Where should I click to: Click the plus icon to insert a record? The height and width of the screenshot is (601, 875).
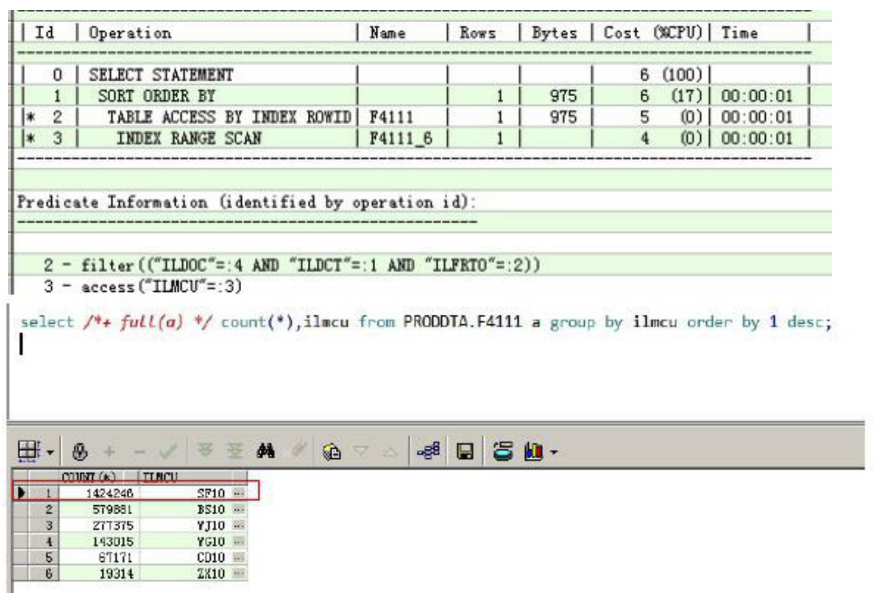click(x=110, y=451)
